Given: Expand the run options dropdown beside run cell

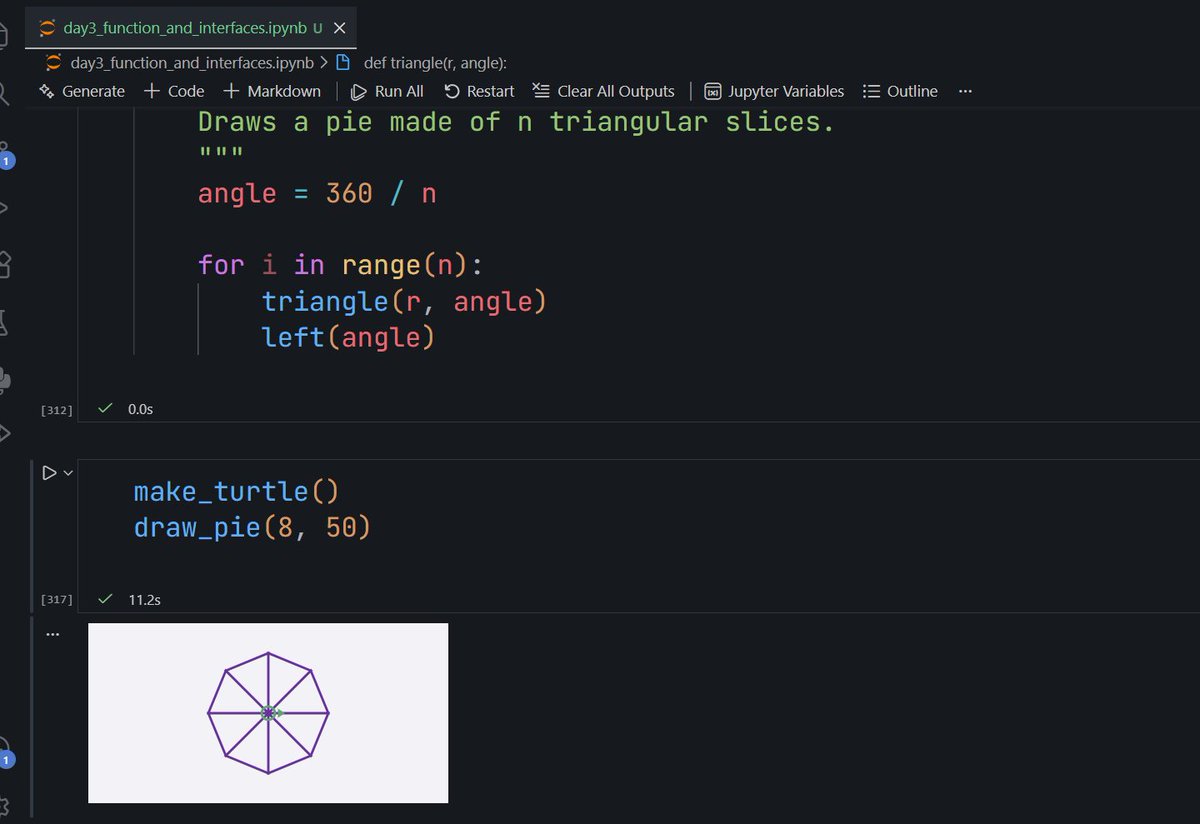Looking at the screenshot, I should tap(68, 473).
